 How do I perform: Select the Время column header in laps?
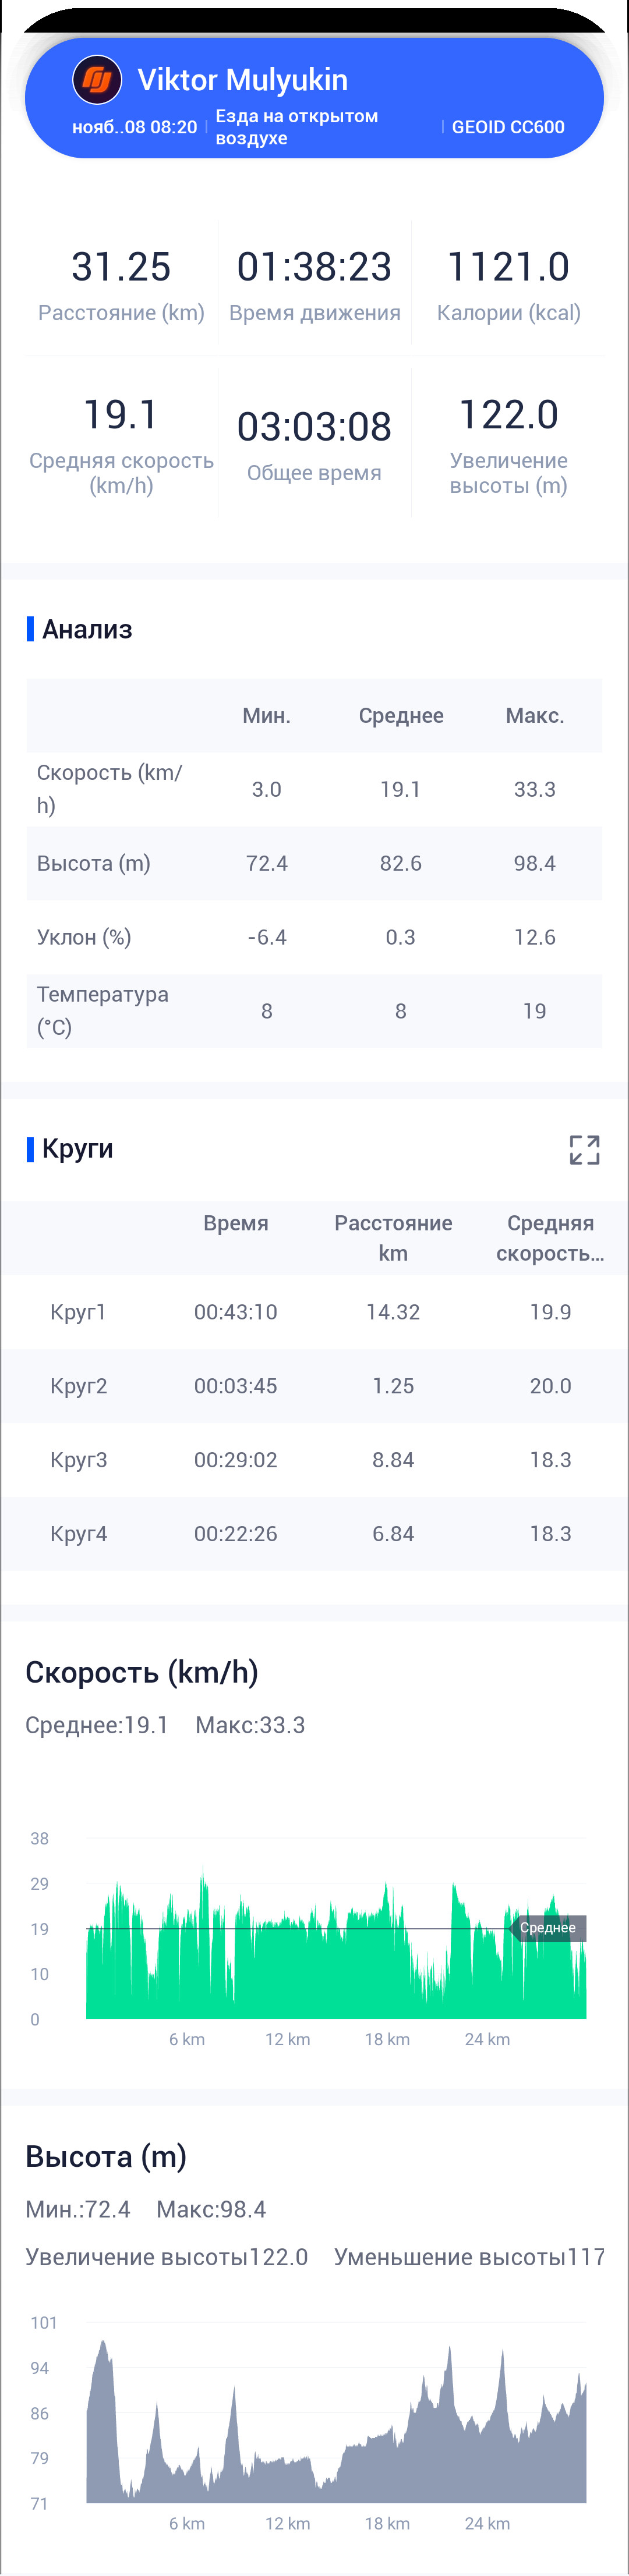pos(236,1223)
